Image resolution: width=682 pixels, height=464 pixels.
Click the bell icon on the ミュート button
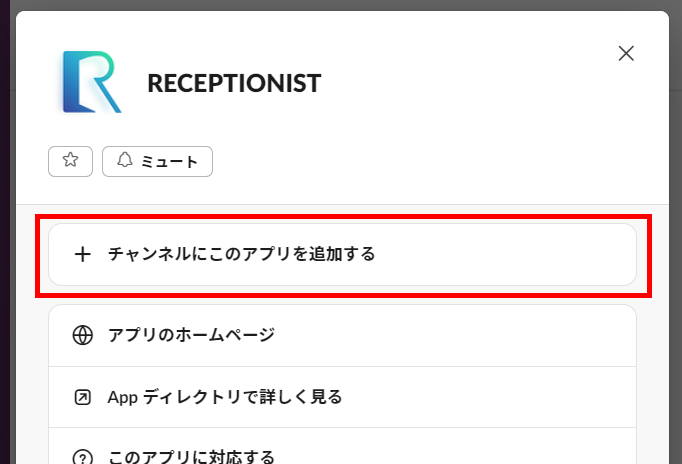click(x=125, y=161)
